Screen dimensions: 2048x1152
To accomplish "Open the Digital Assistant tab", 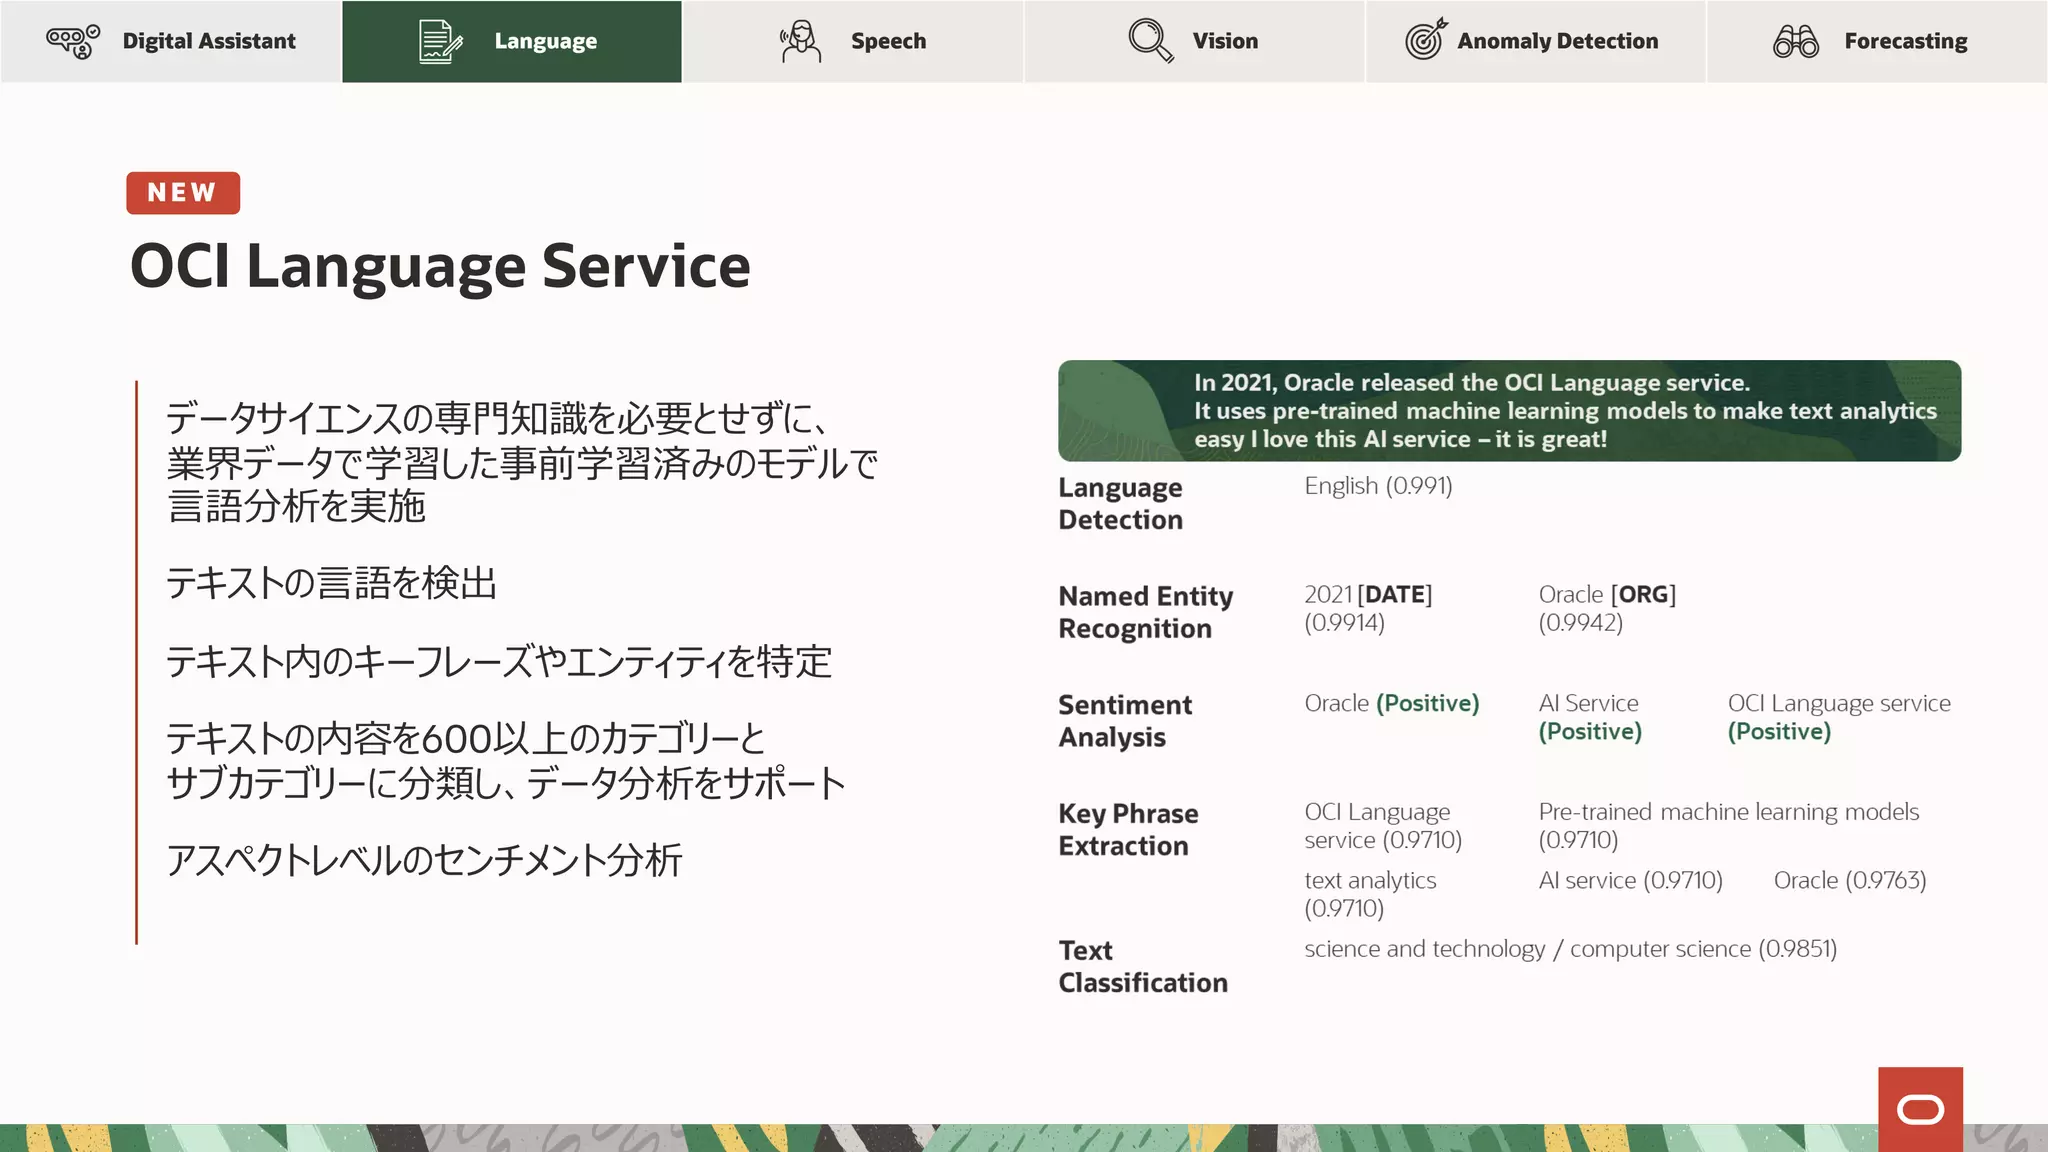I will click(x=170, y=41).
